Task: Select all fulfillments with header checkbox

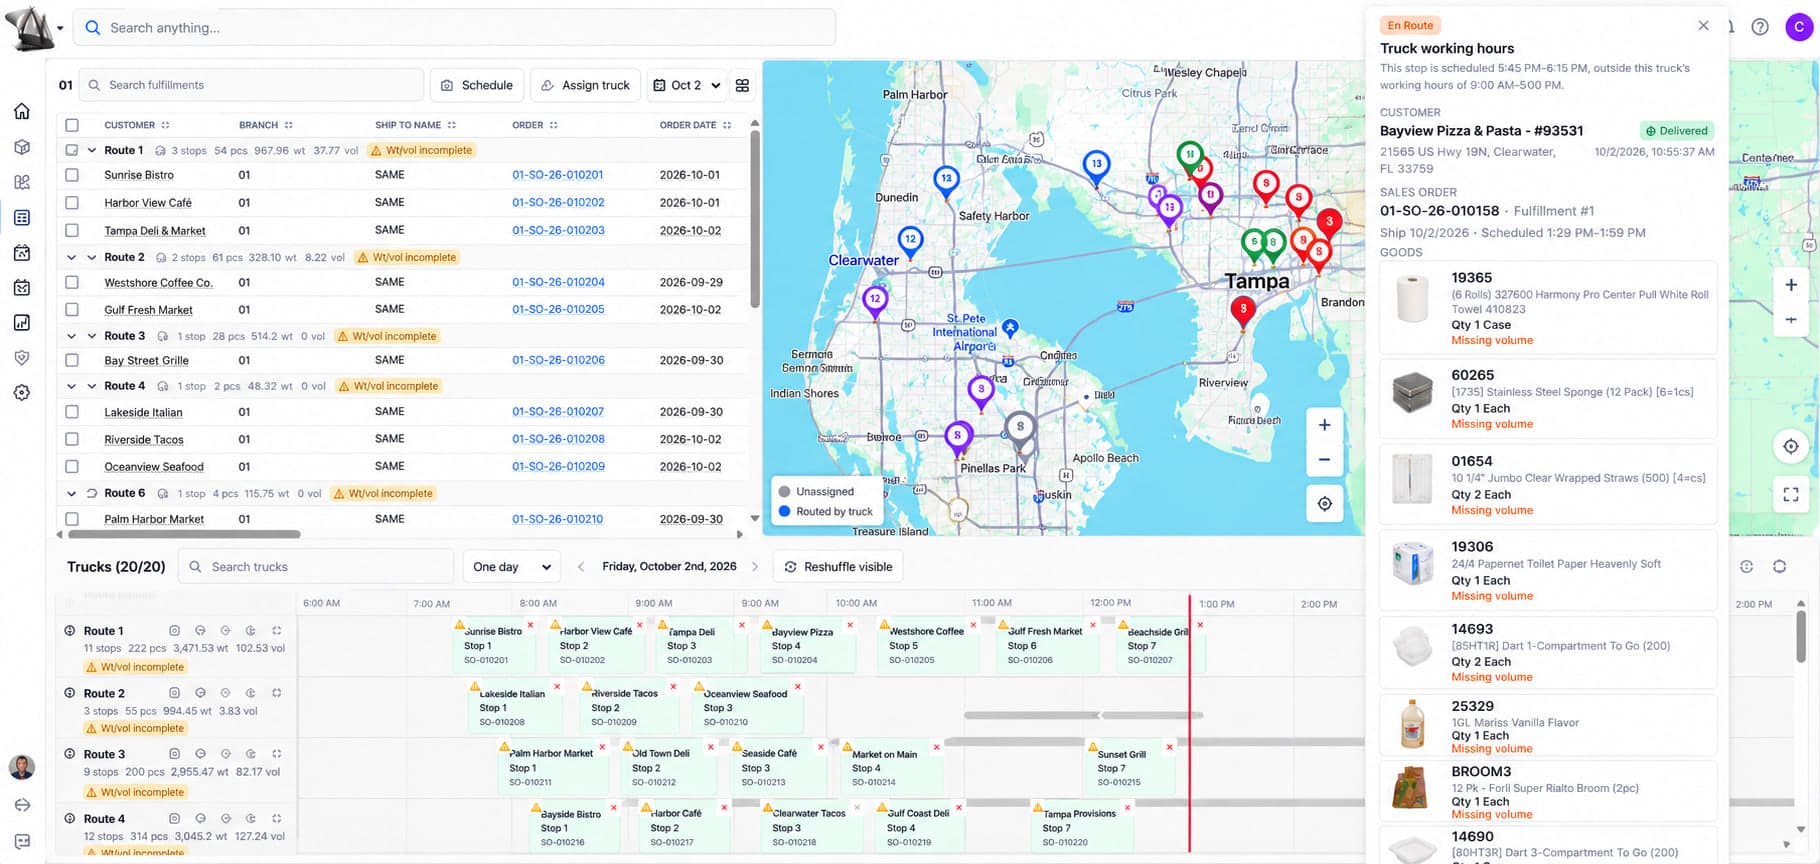Action: click(72, 125)
